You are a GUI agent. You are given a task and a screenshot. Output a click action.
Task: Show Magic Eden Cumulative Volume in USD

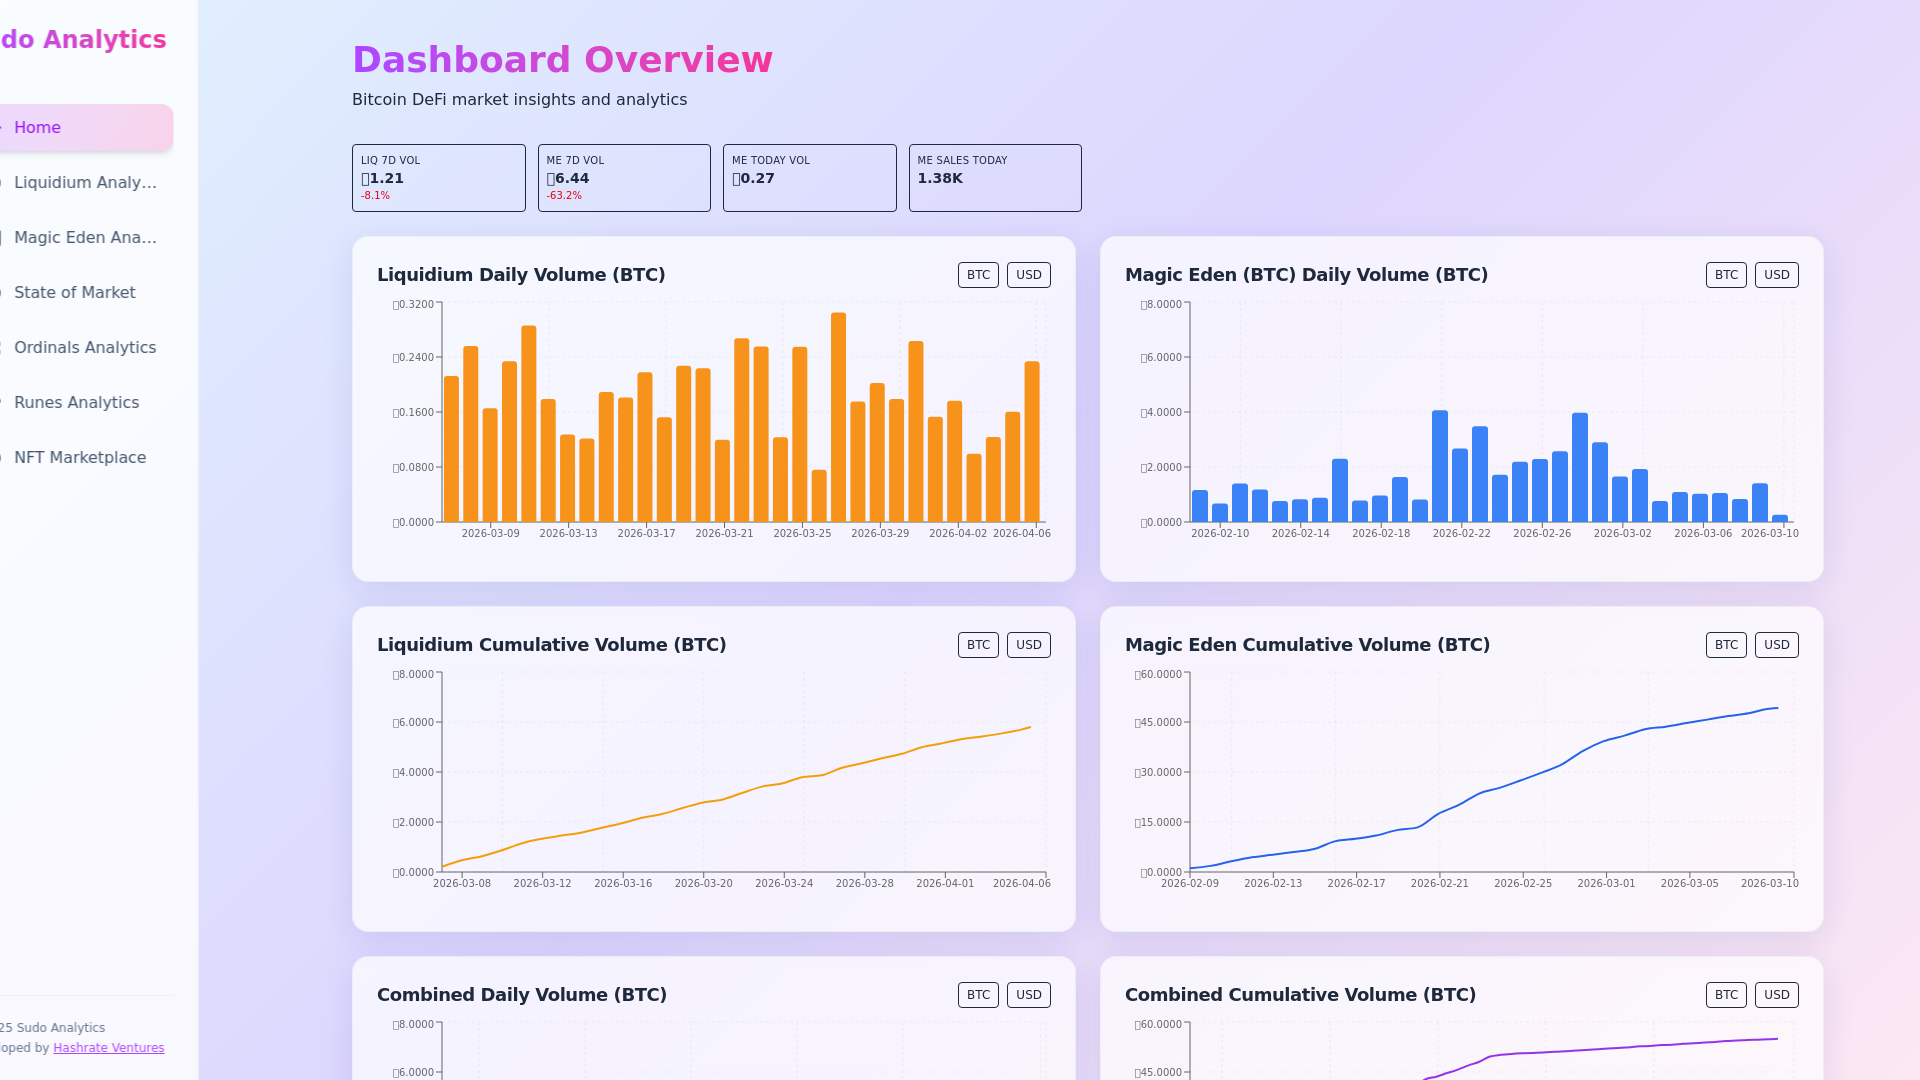(1776, 645)
